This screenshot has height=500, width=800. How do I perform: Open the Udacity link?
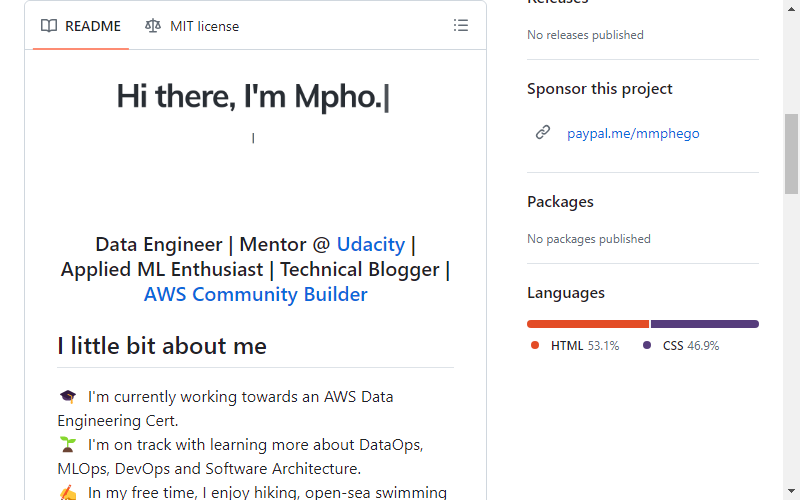tap(371, 244)
